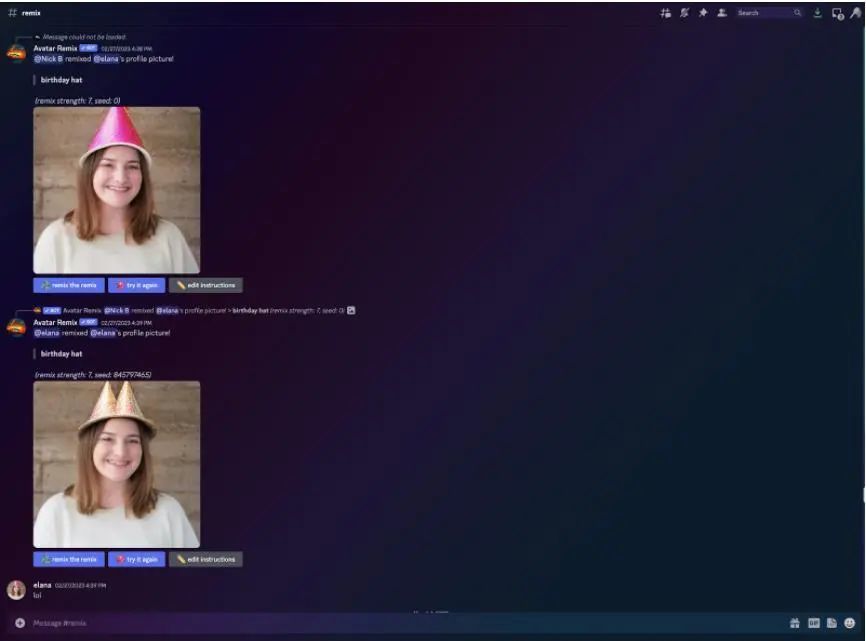Image resolution: width=866 pixels, height=641 pixels.
Task: Click the 'birthday hat' quote in the first message
Action: pos(61,80)
